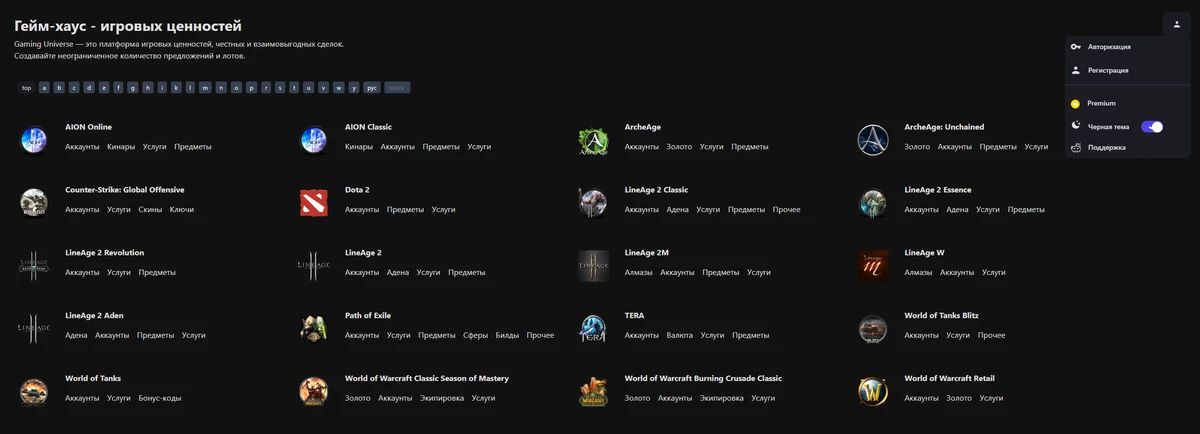Open Авторизация in the user menu

click(x=1109, y=47)
